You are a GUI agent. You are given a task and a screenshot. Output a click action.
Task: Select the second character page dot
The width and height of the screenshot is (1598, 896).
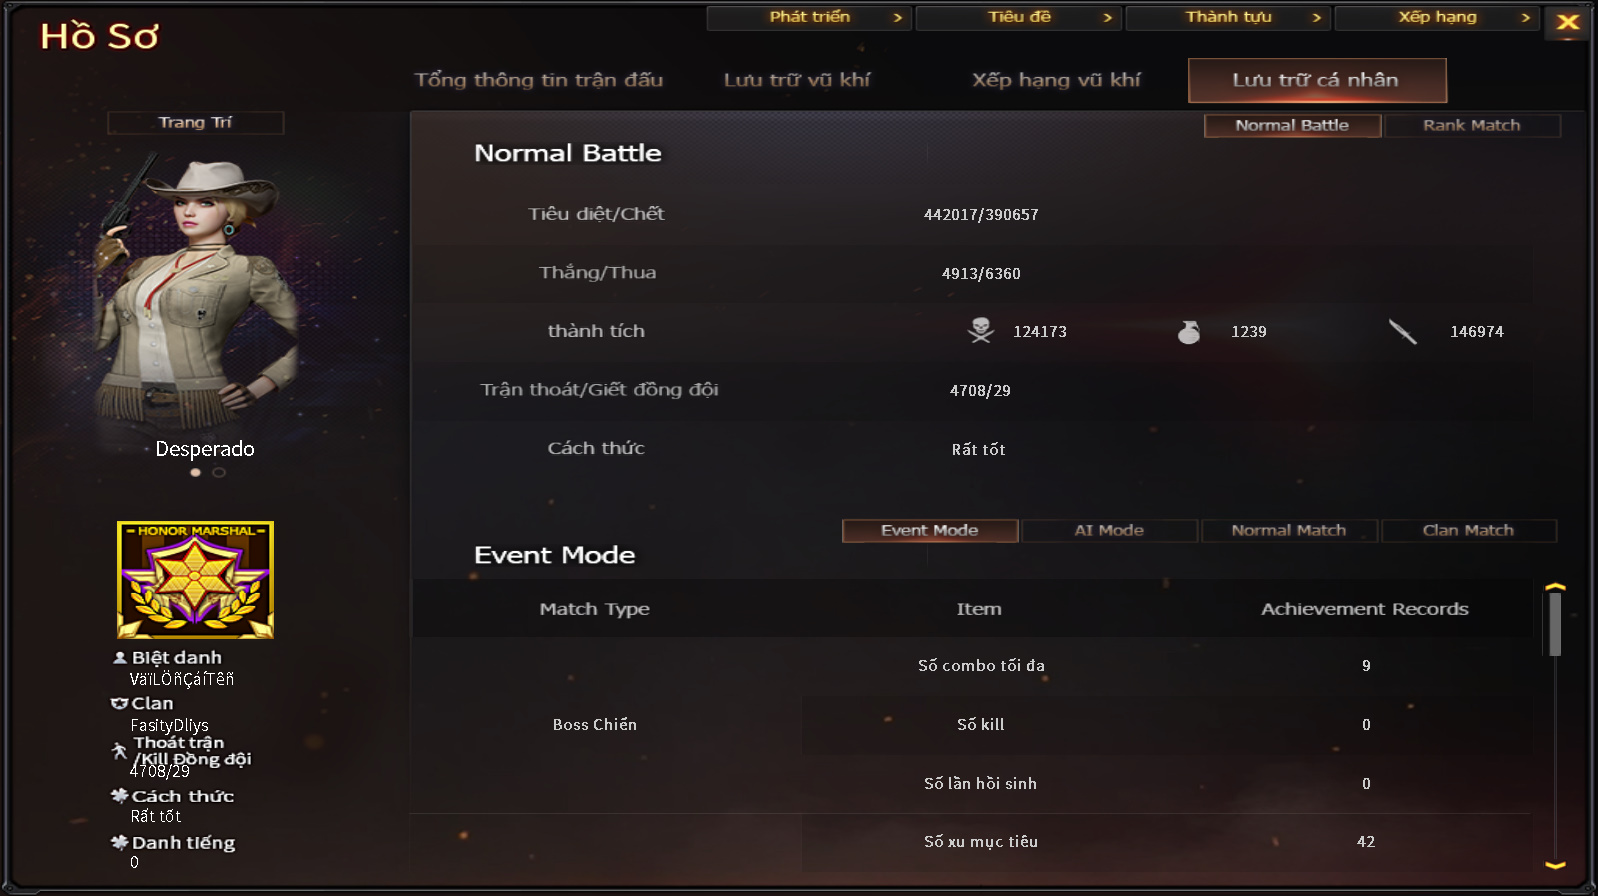click(x=219, y=472)
